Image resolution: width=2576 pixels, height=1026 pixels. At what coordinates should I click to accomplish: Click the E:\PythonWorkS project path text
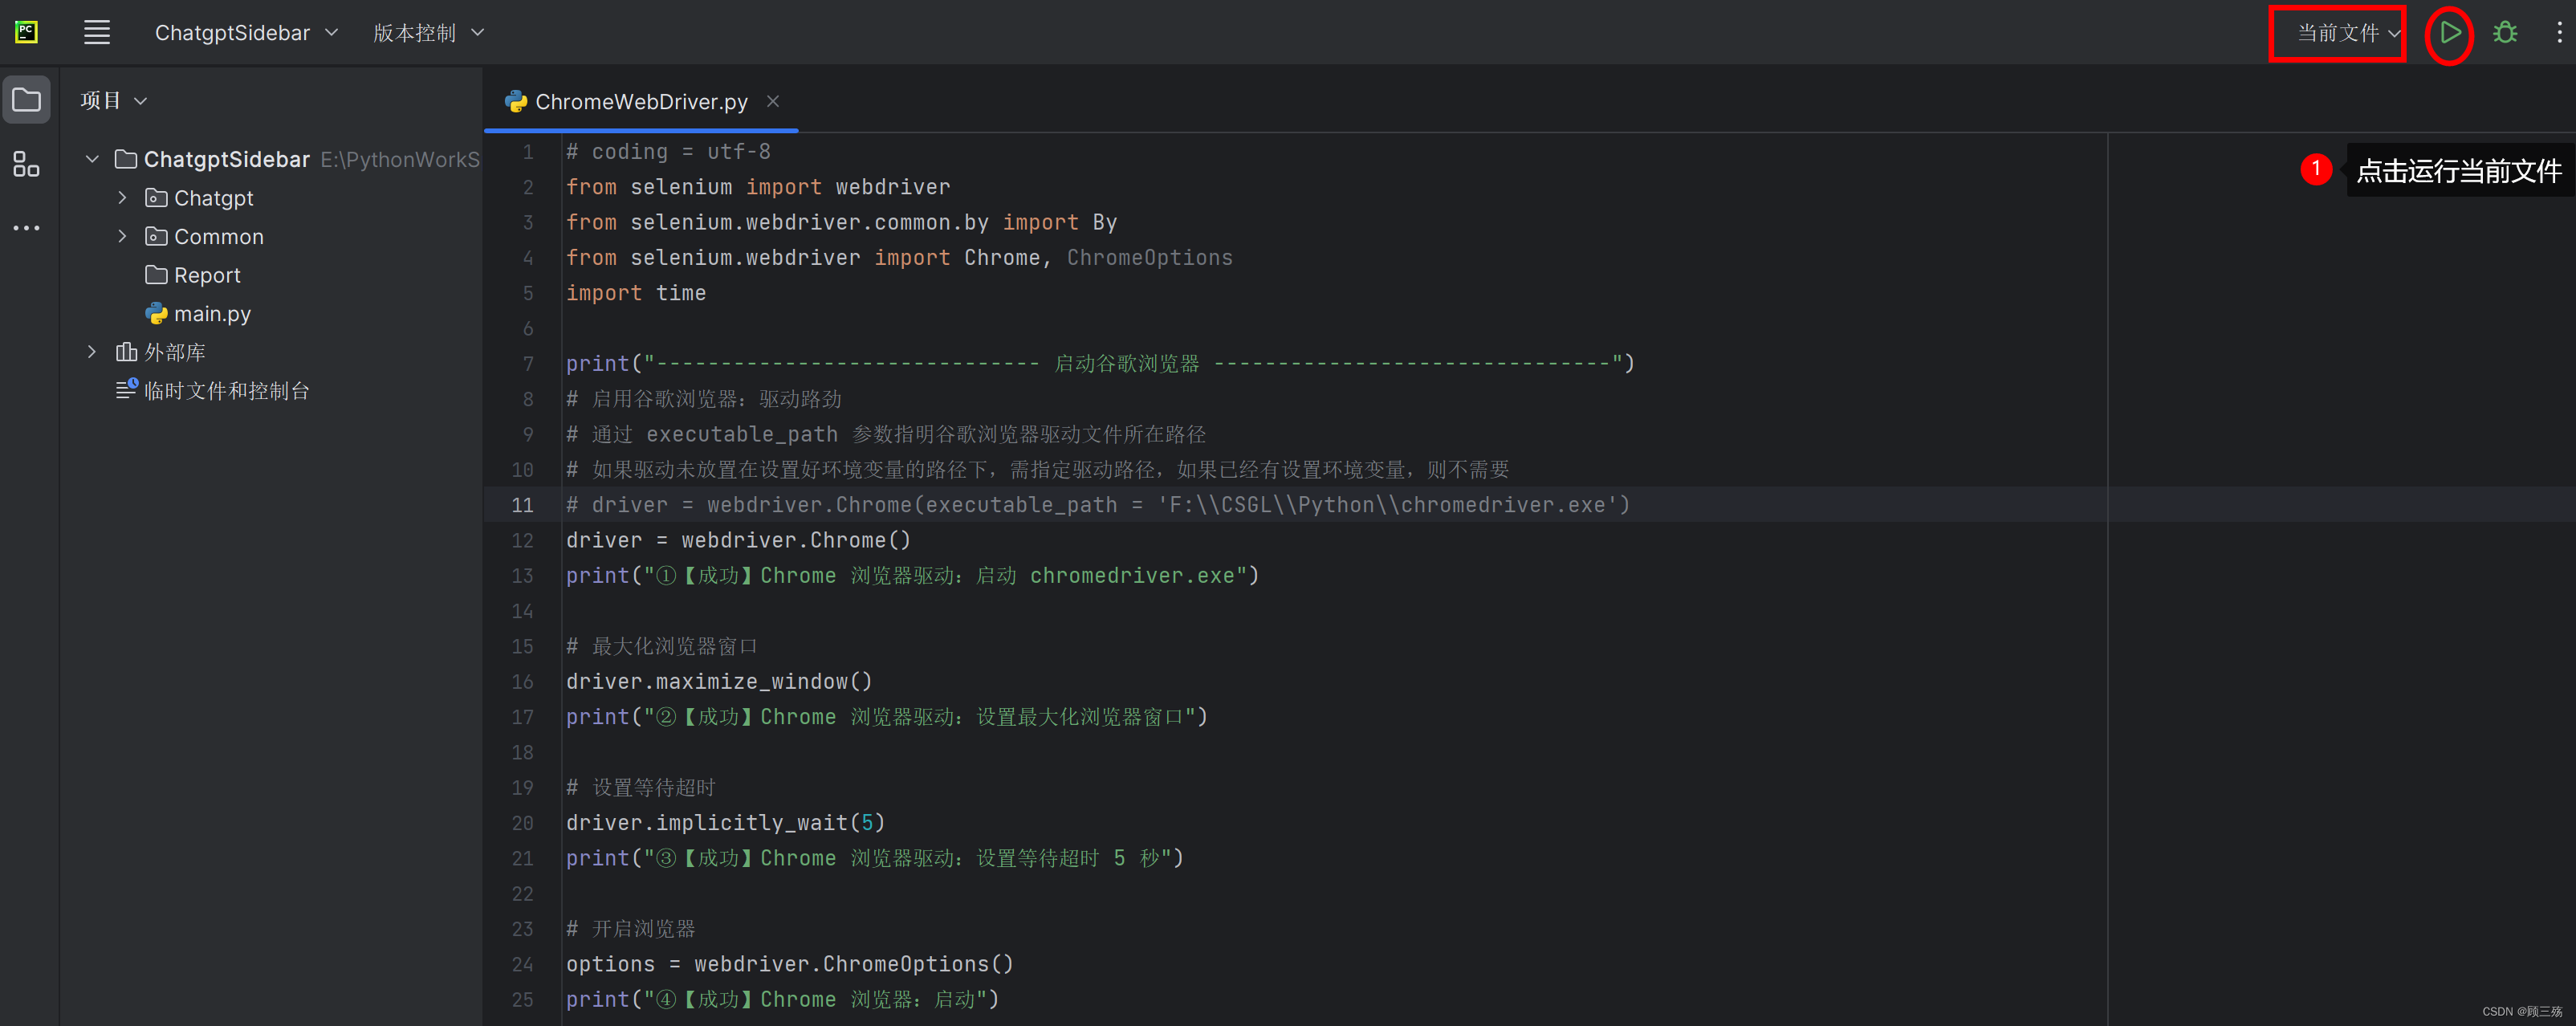click(x=399, y=159)
